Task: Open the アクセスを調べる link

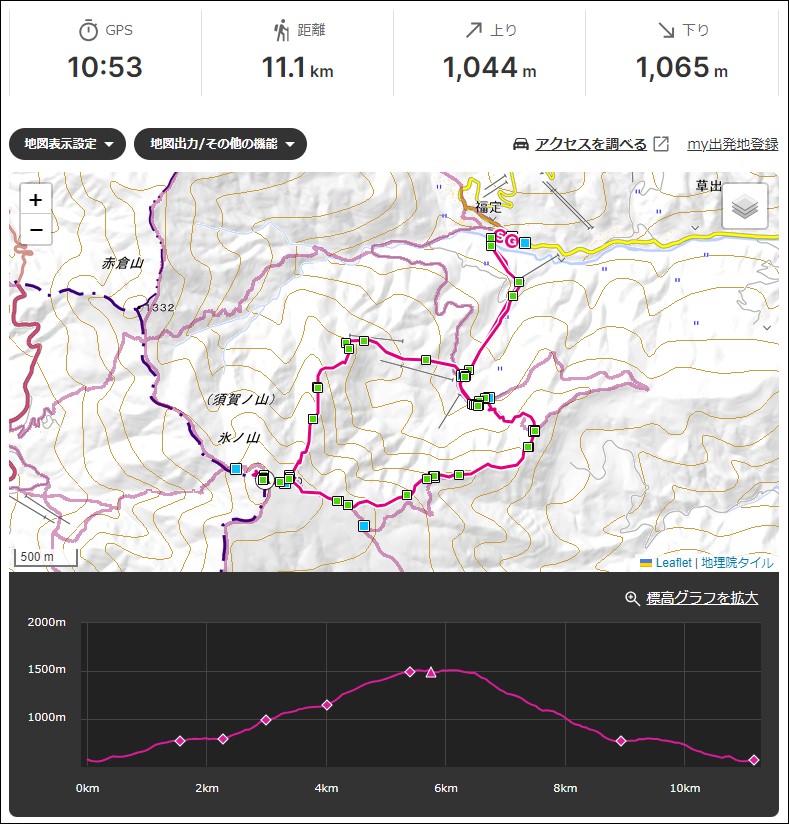Action: tap(591, 144)
